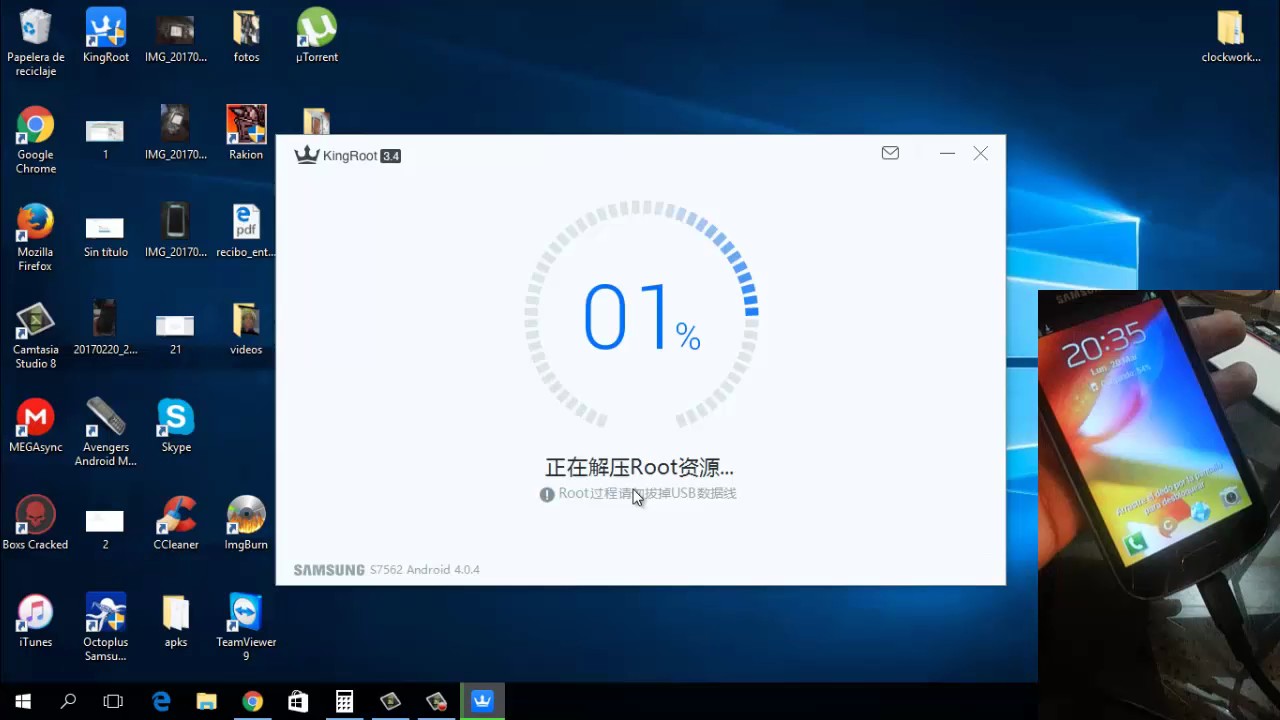Open Calculator from the taskbar
Viewport: 1280px width, 720px height.
344,702
